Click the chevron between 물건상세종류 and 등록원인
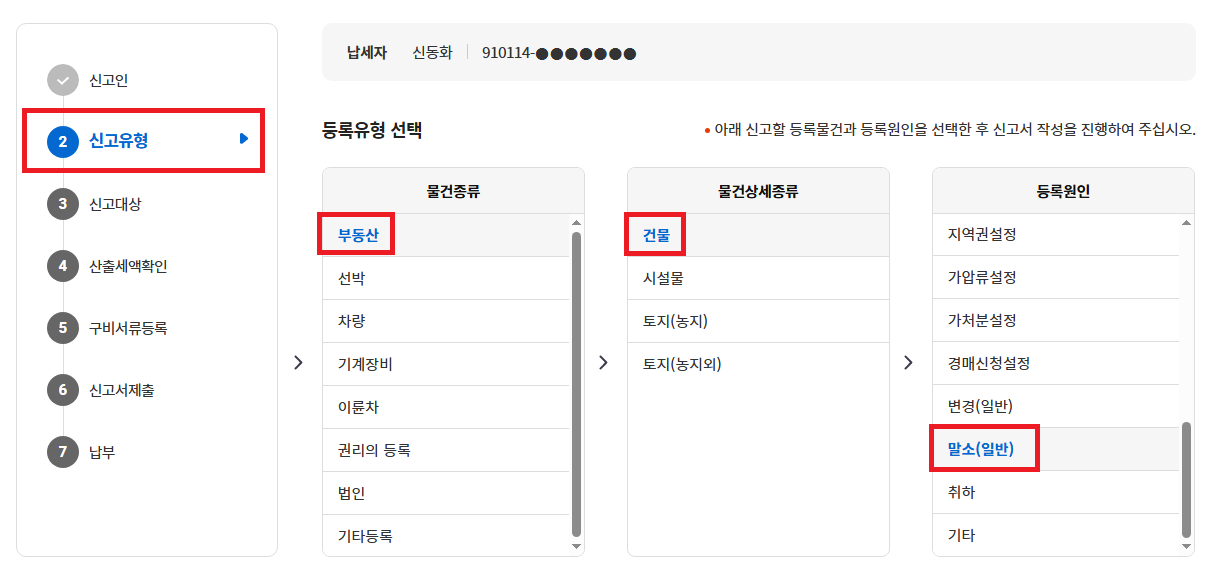 pos(909,363)
